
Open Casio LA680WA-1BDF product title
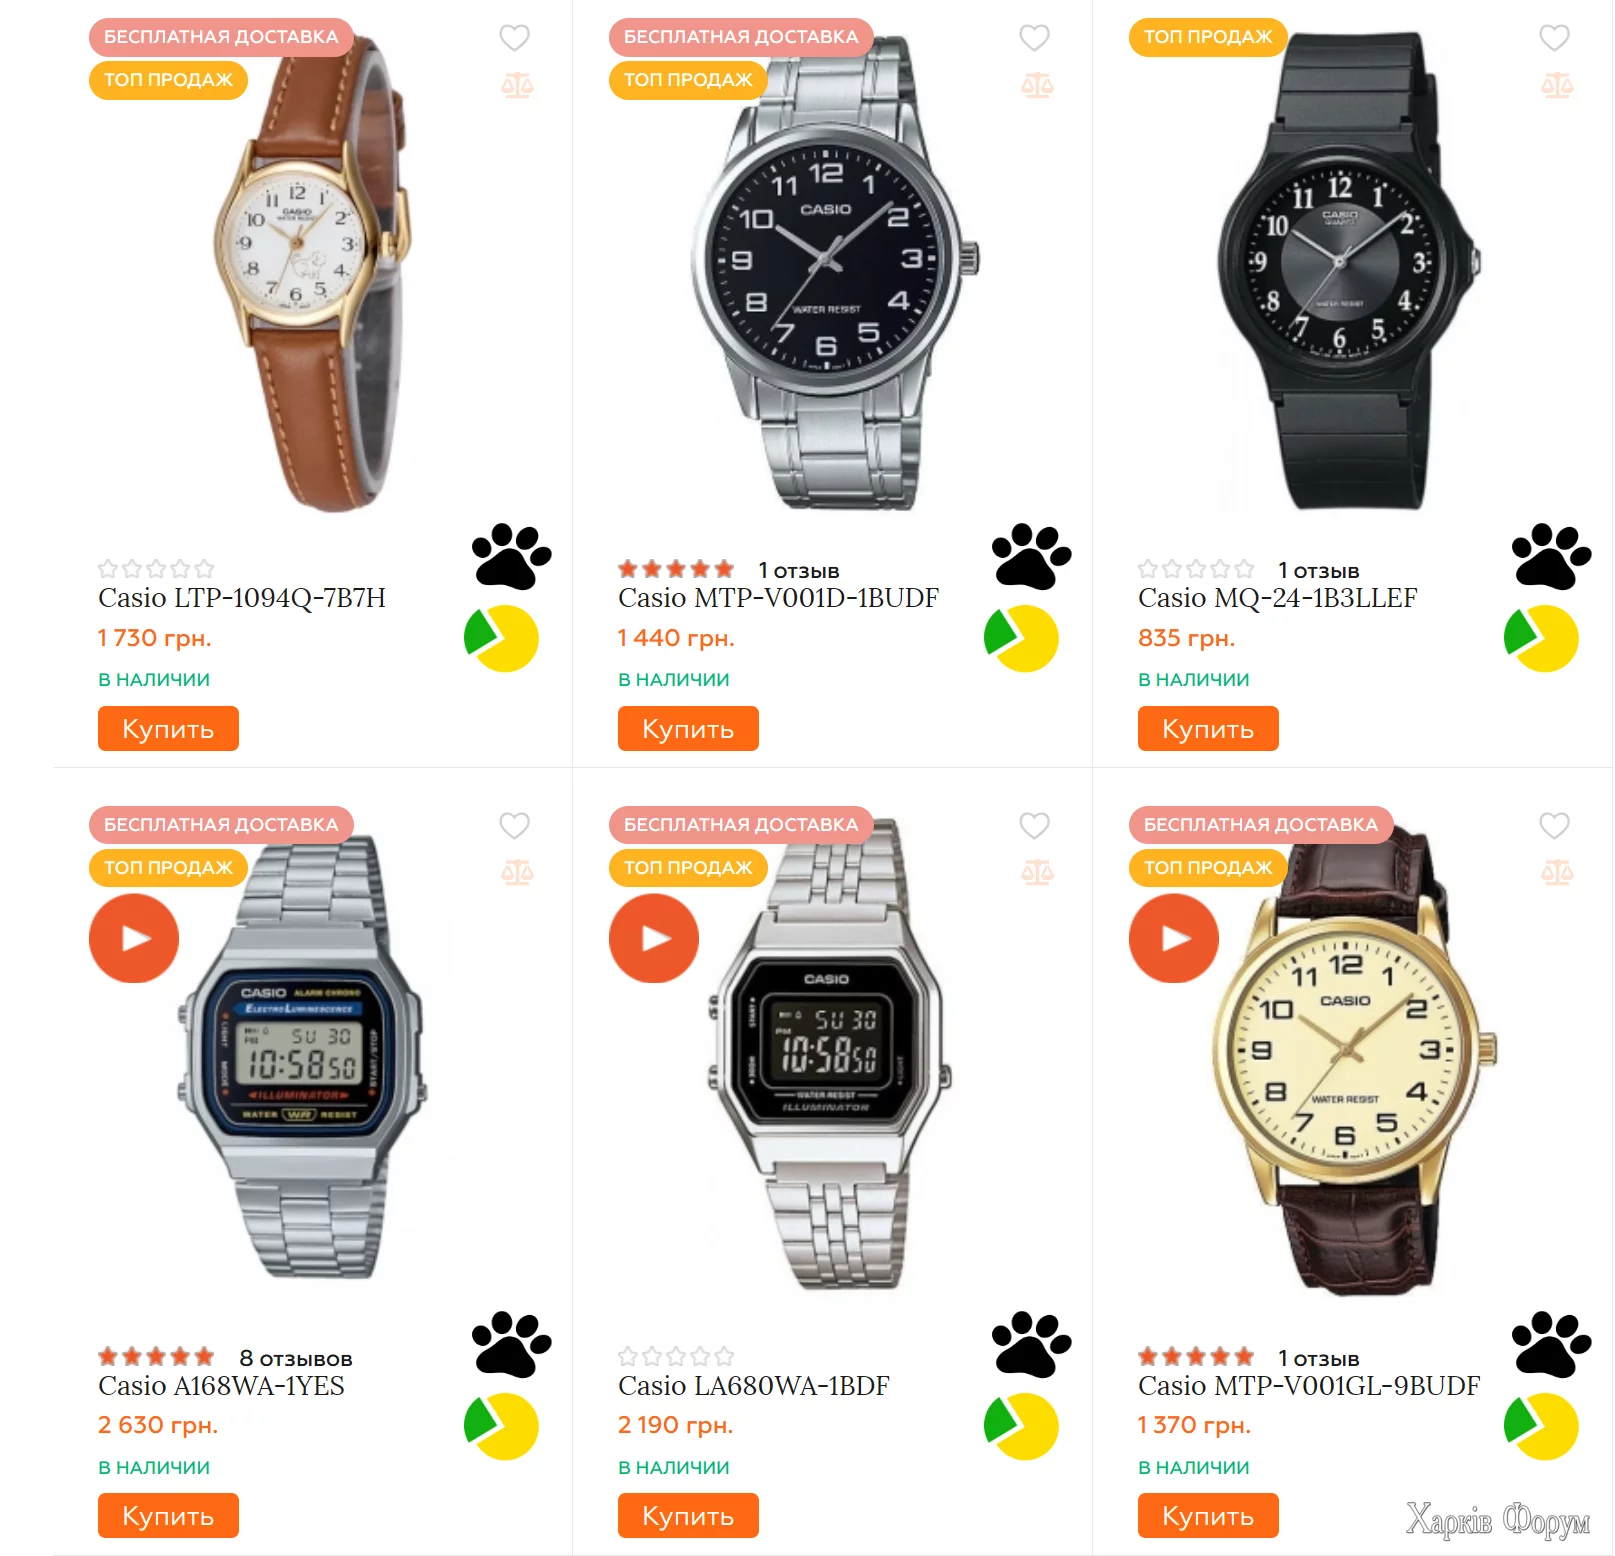(x=754, y=1386)
